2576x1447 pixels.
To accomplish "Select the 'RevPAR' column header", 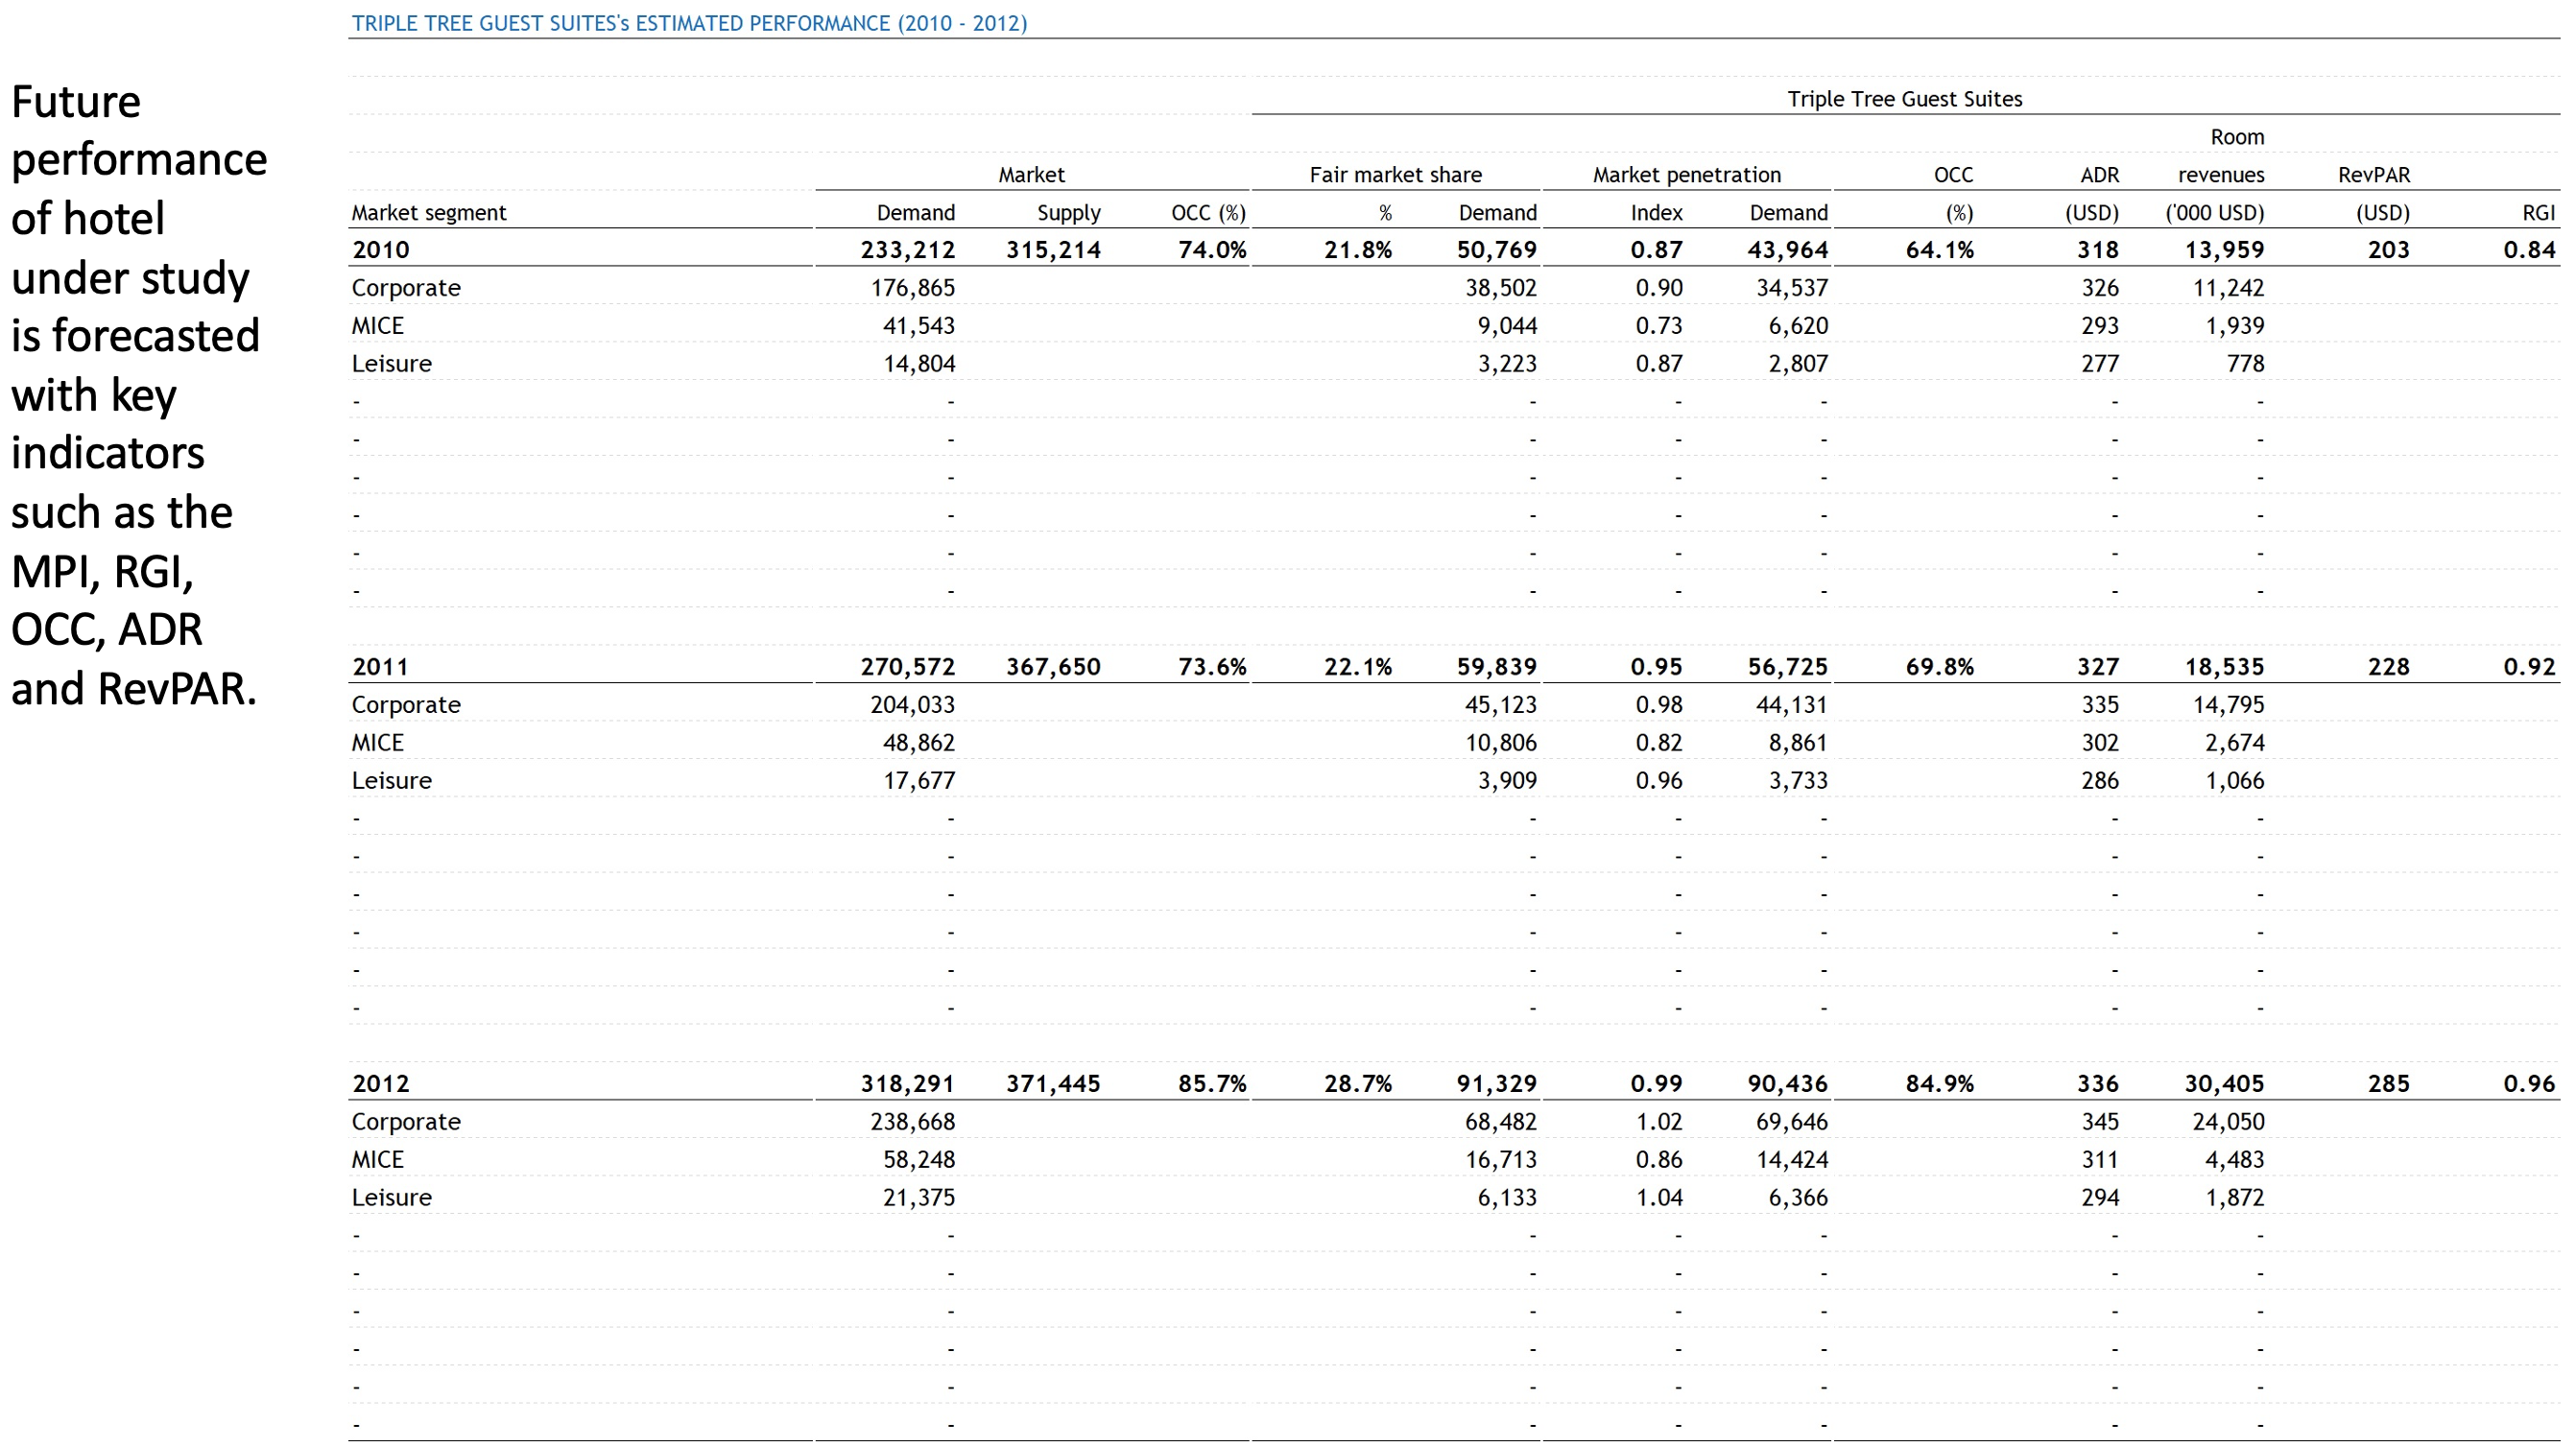I will point(2373,175).
